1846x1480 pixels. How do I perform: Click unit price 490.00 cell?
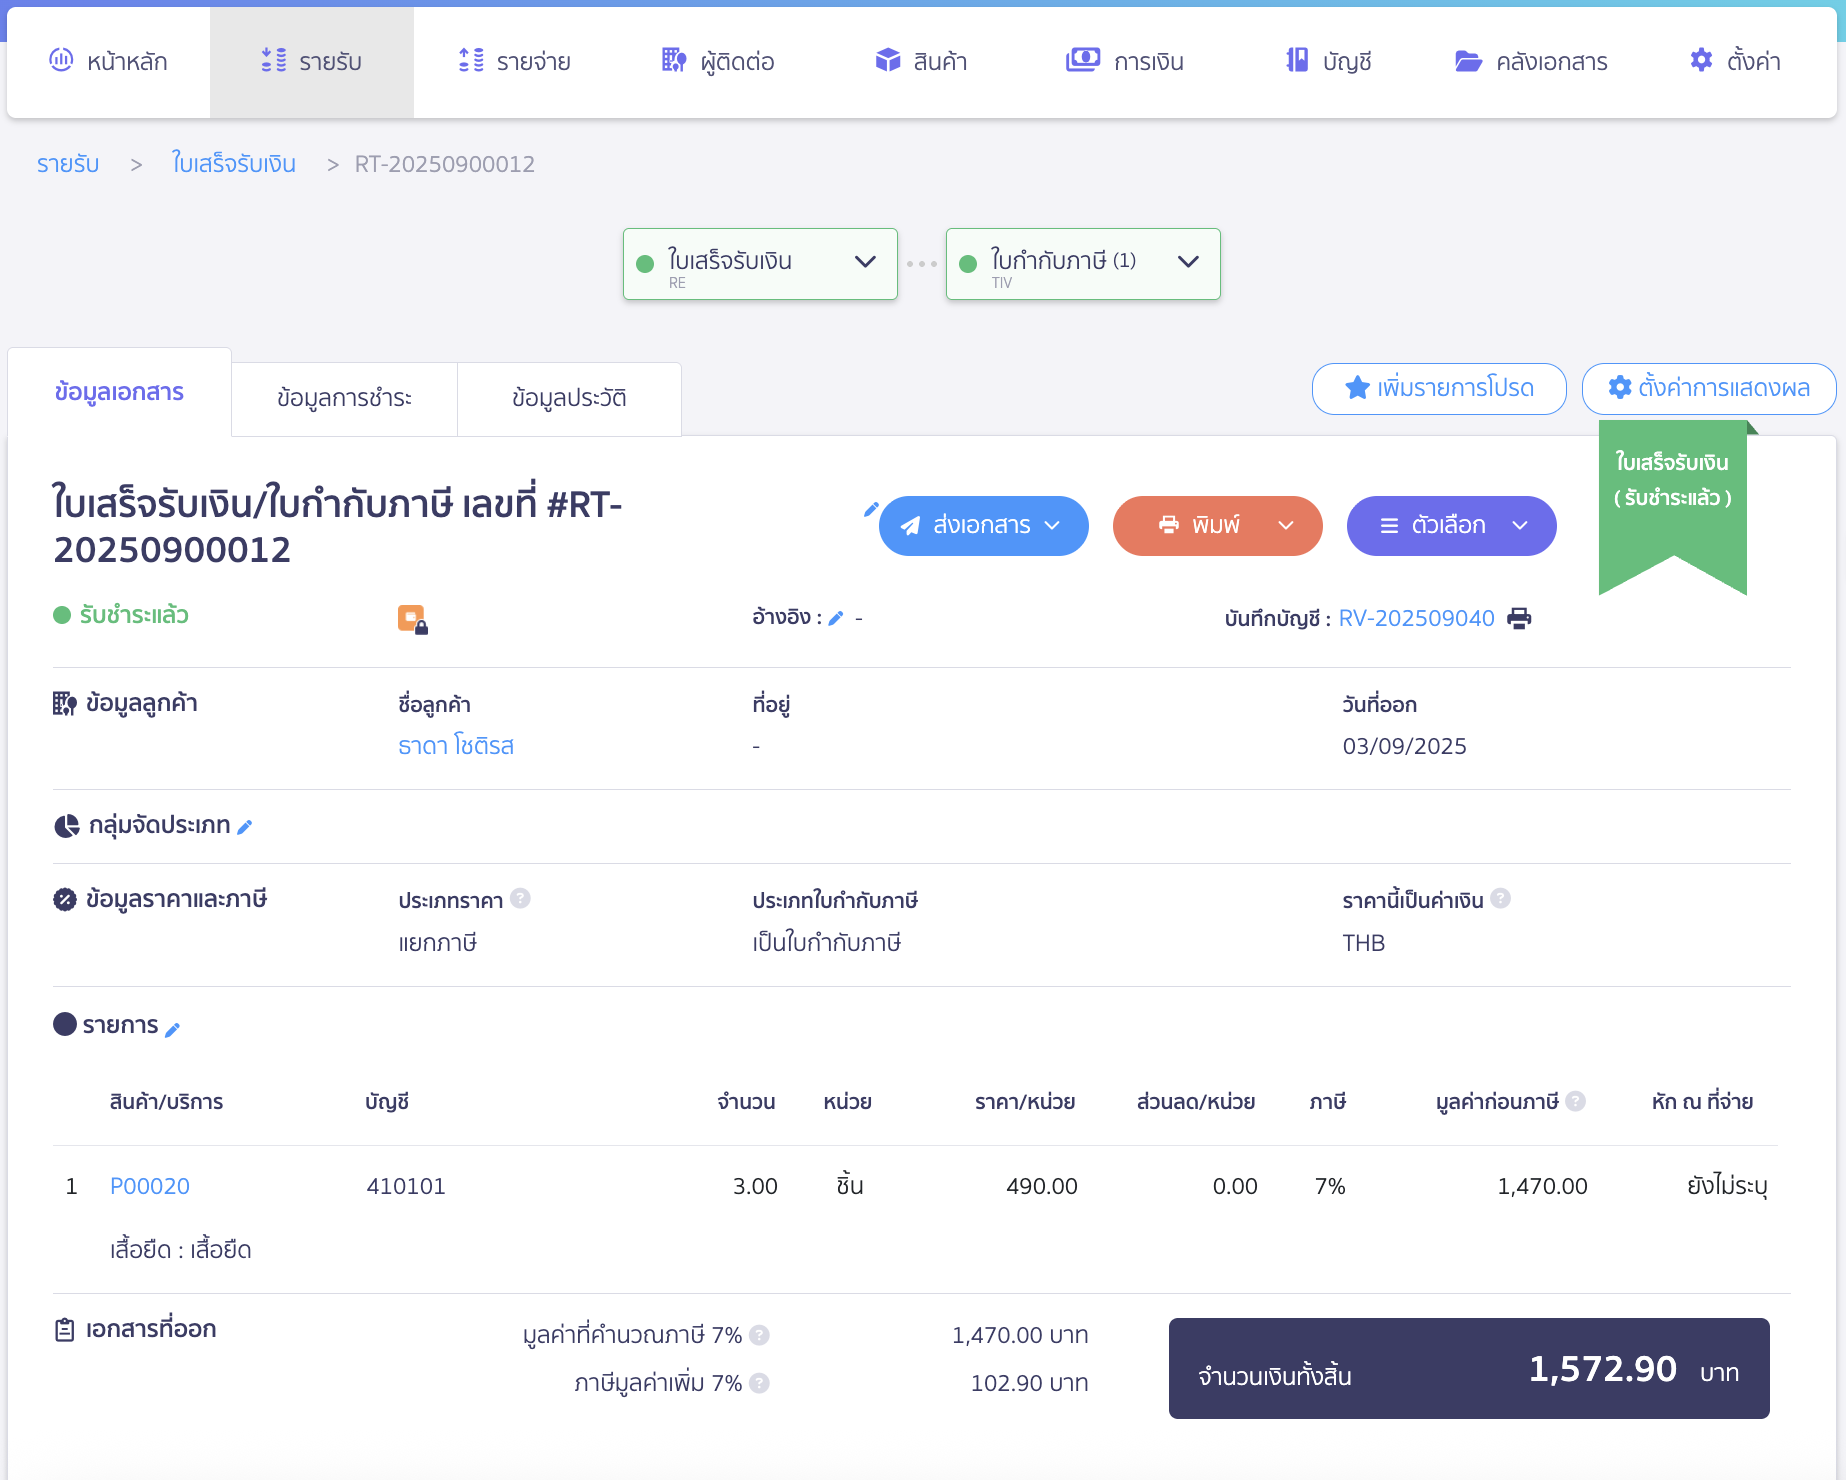[x=1042, y=1186]
